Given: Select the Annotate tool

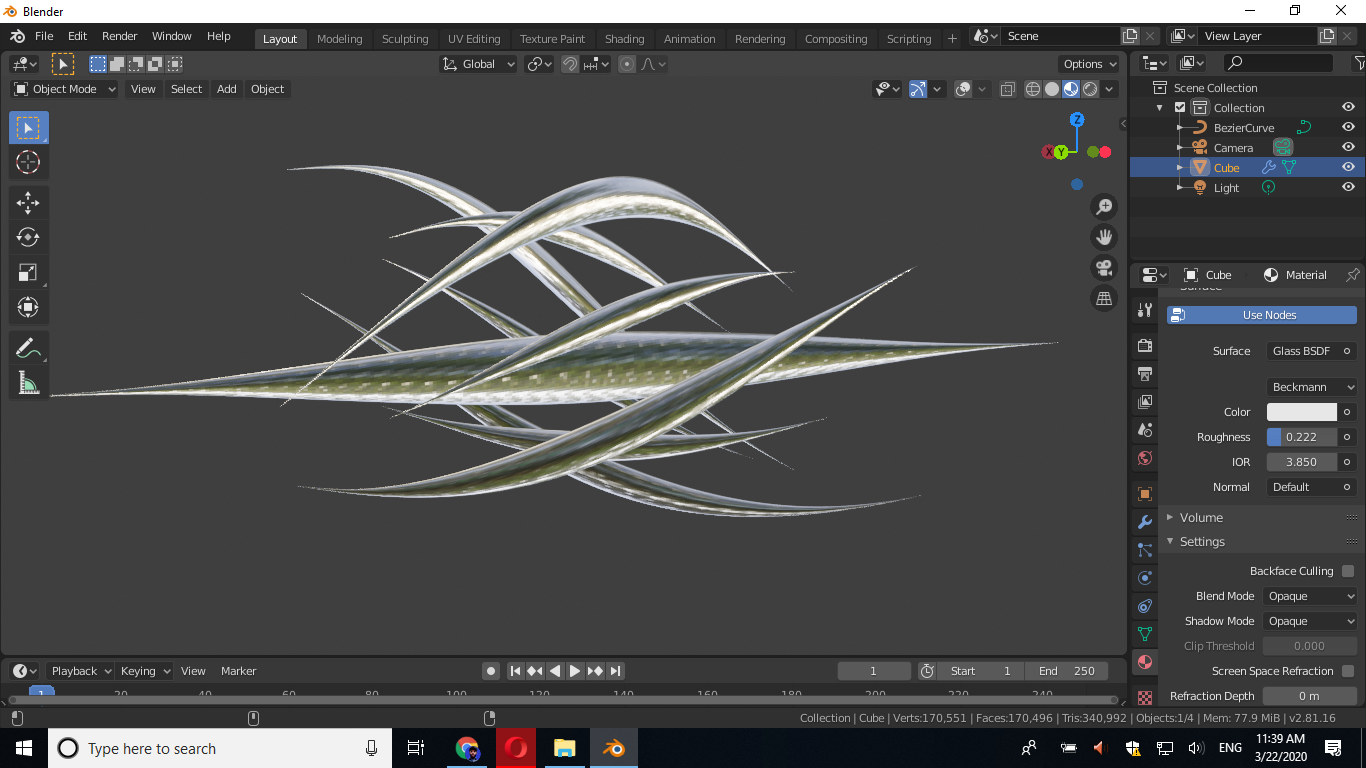Looking at the screenshot, I should point(28,347).
